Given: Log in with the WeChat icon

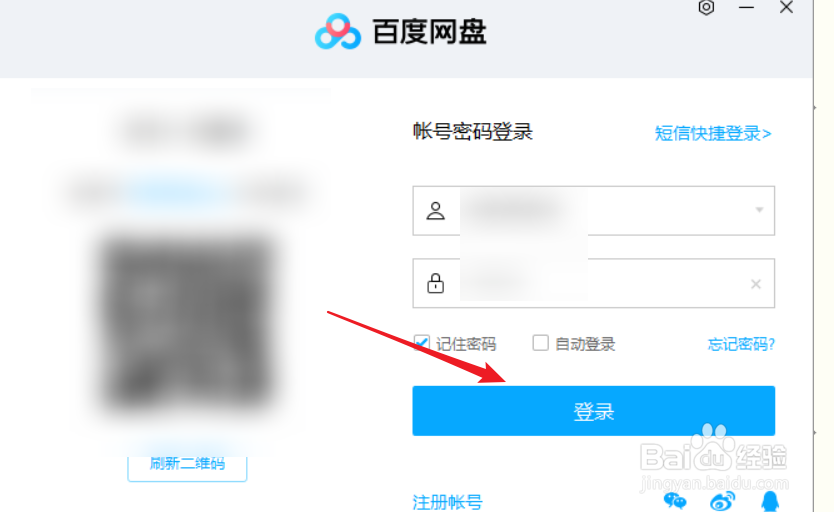Looking at the screenshot, I should point(675,501).
